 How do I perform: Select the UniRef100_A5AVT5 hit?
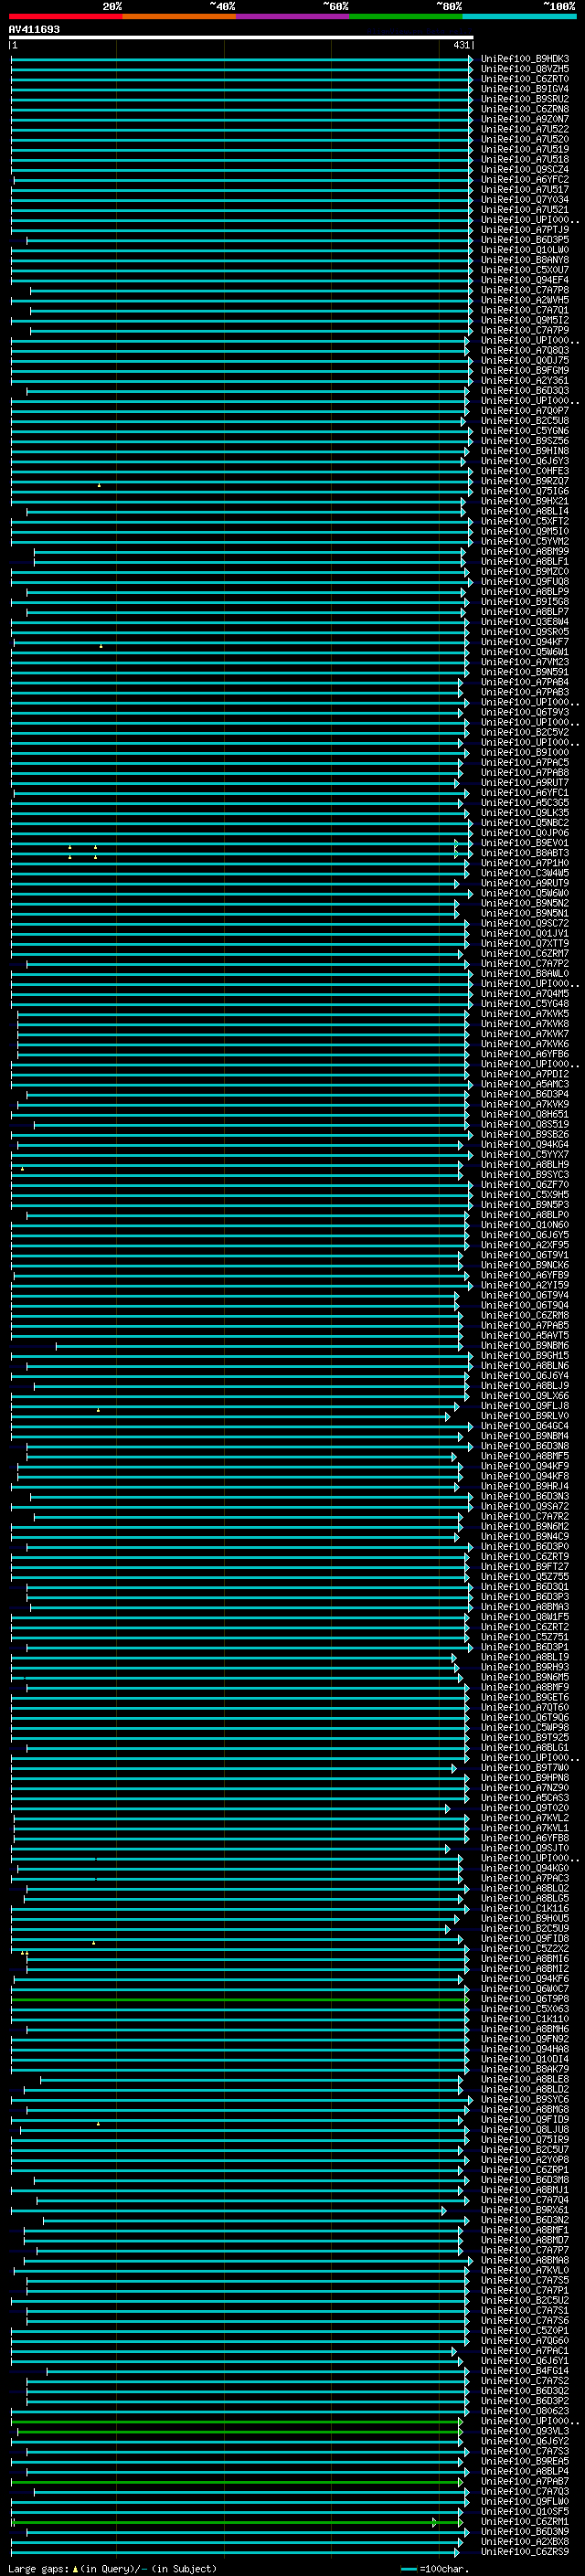pyautogui.click(x=524, y=1335)
